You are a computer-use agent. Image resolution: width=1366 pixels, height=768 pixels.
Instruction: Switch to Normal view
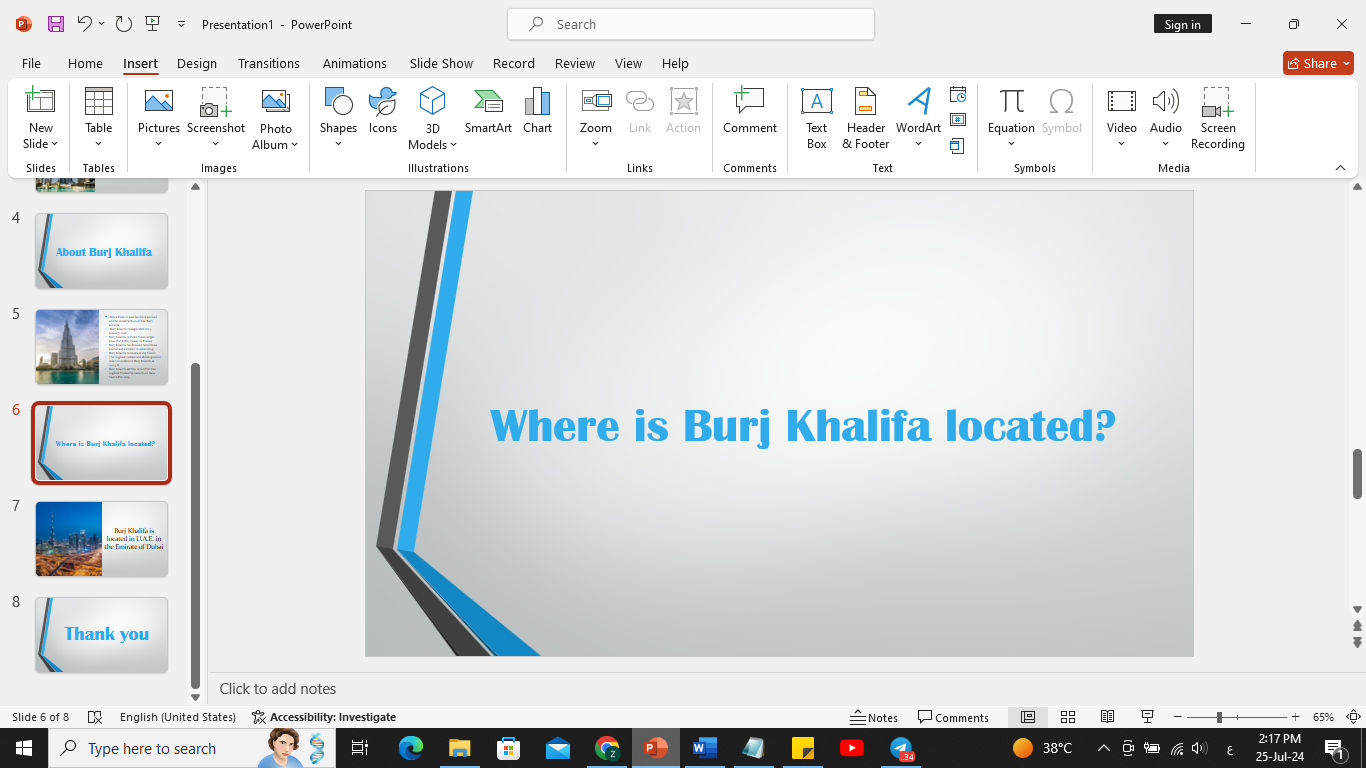(1027, 717)
